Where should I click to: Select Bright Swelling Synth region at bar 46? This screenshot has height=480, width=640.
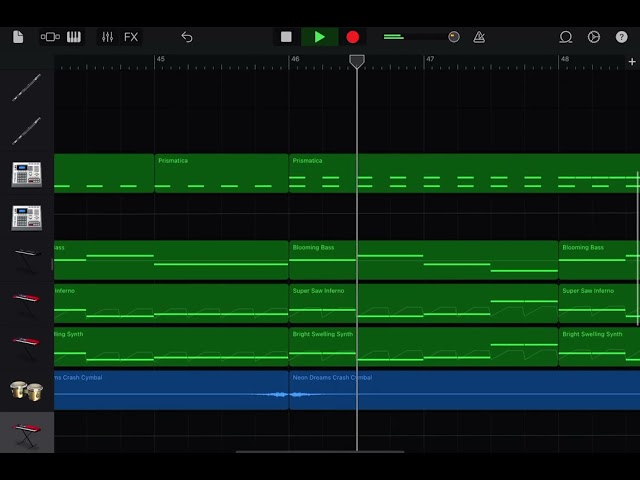click(x=423, y=347)
